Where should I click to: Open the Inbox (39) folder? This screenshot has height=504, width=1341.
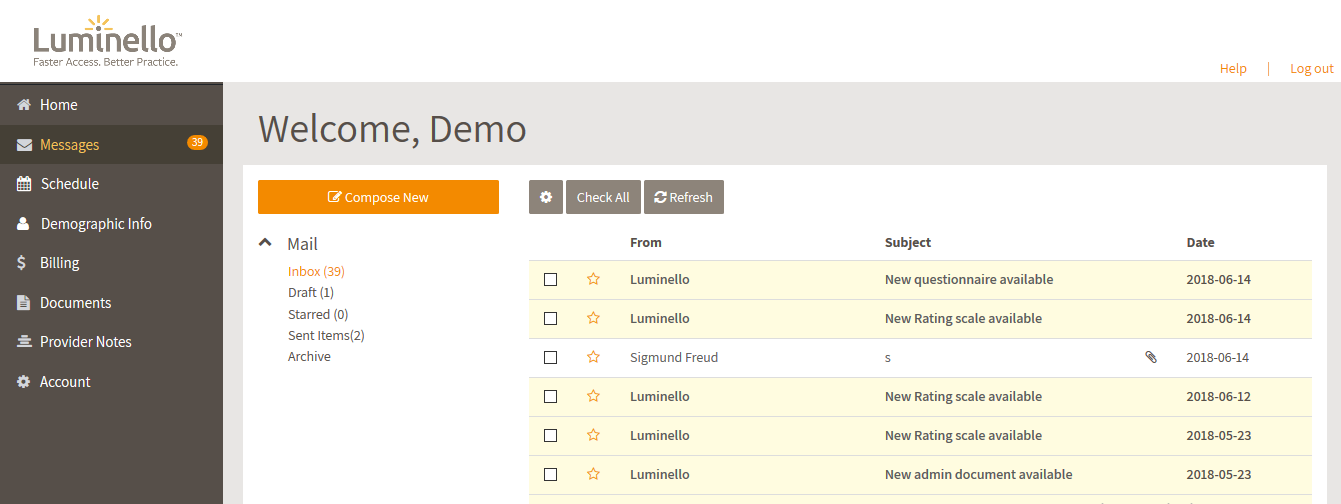pyautogui.click(x=316, y=271)
